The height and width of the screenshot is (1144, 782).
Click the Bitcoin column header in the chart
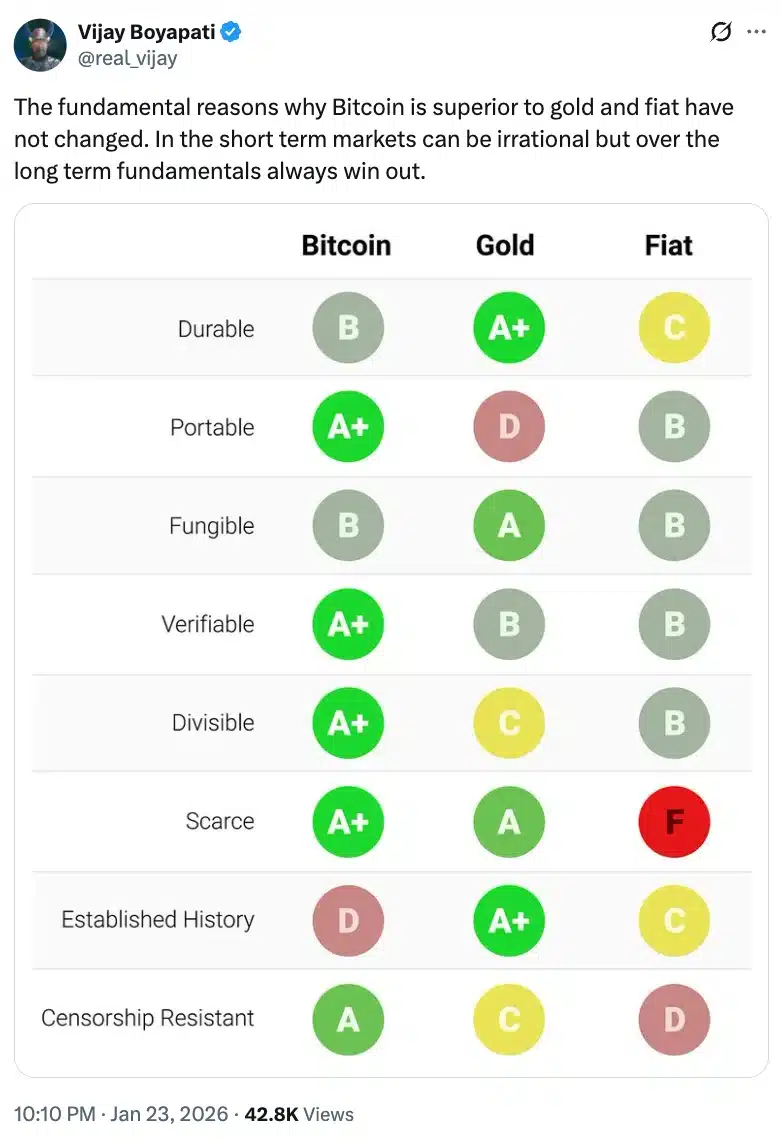tap(346, 244)
